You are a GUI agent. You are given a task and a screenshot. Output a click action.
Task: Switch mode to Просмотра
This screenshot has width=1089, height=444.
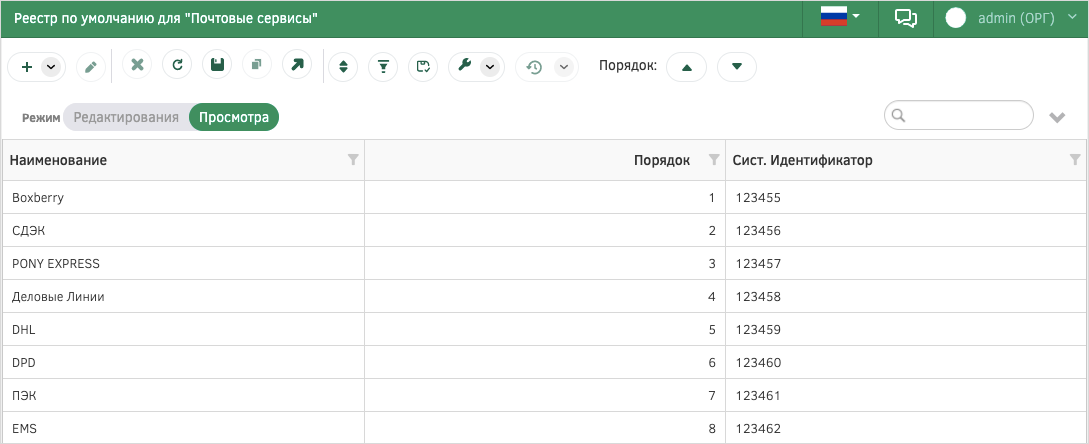pos(234,117)
